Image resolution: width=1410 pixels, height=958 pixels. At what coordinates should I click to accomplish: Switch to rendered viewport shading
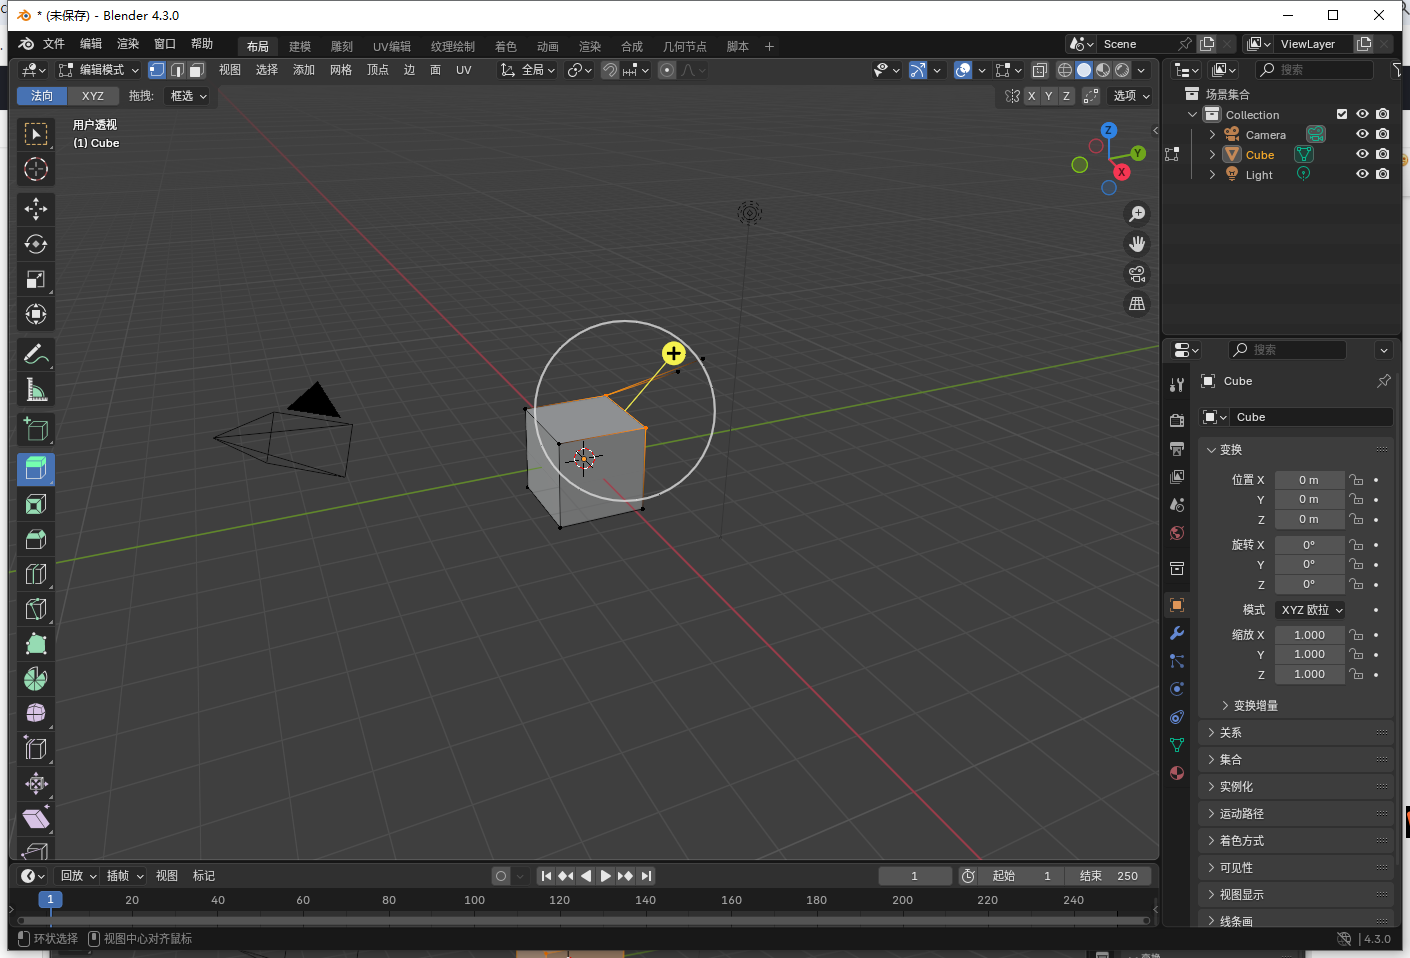(x=1122, y=70)
